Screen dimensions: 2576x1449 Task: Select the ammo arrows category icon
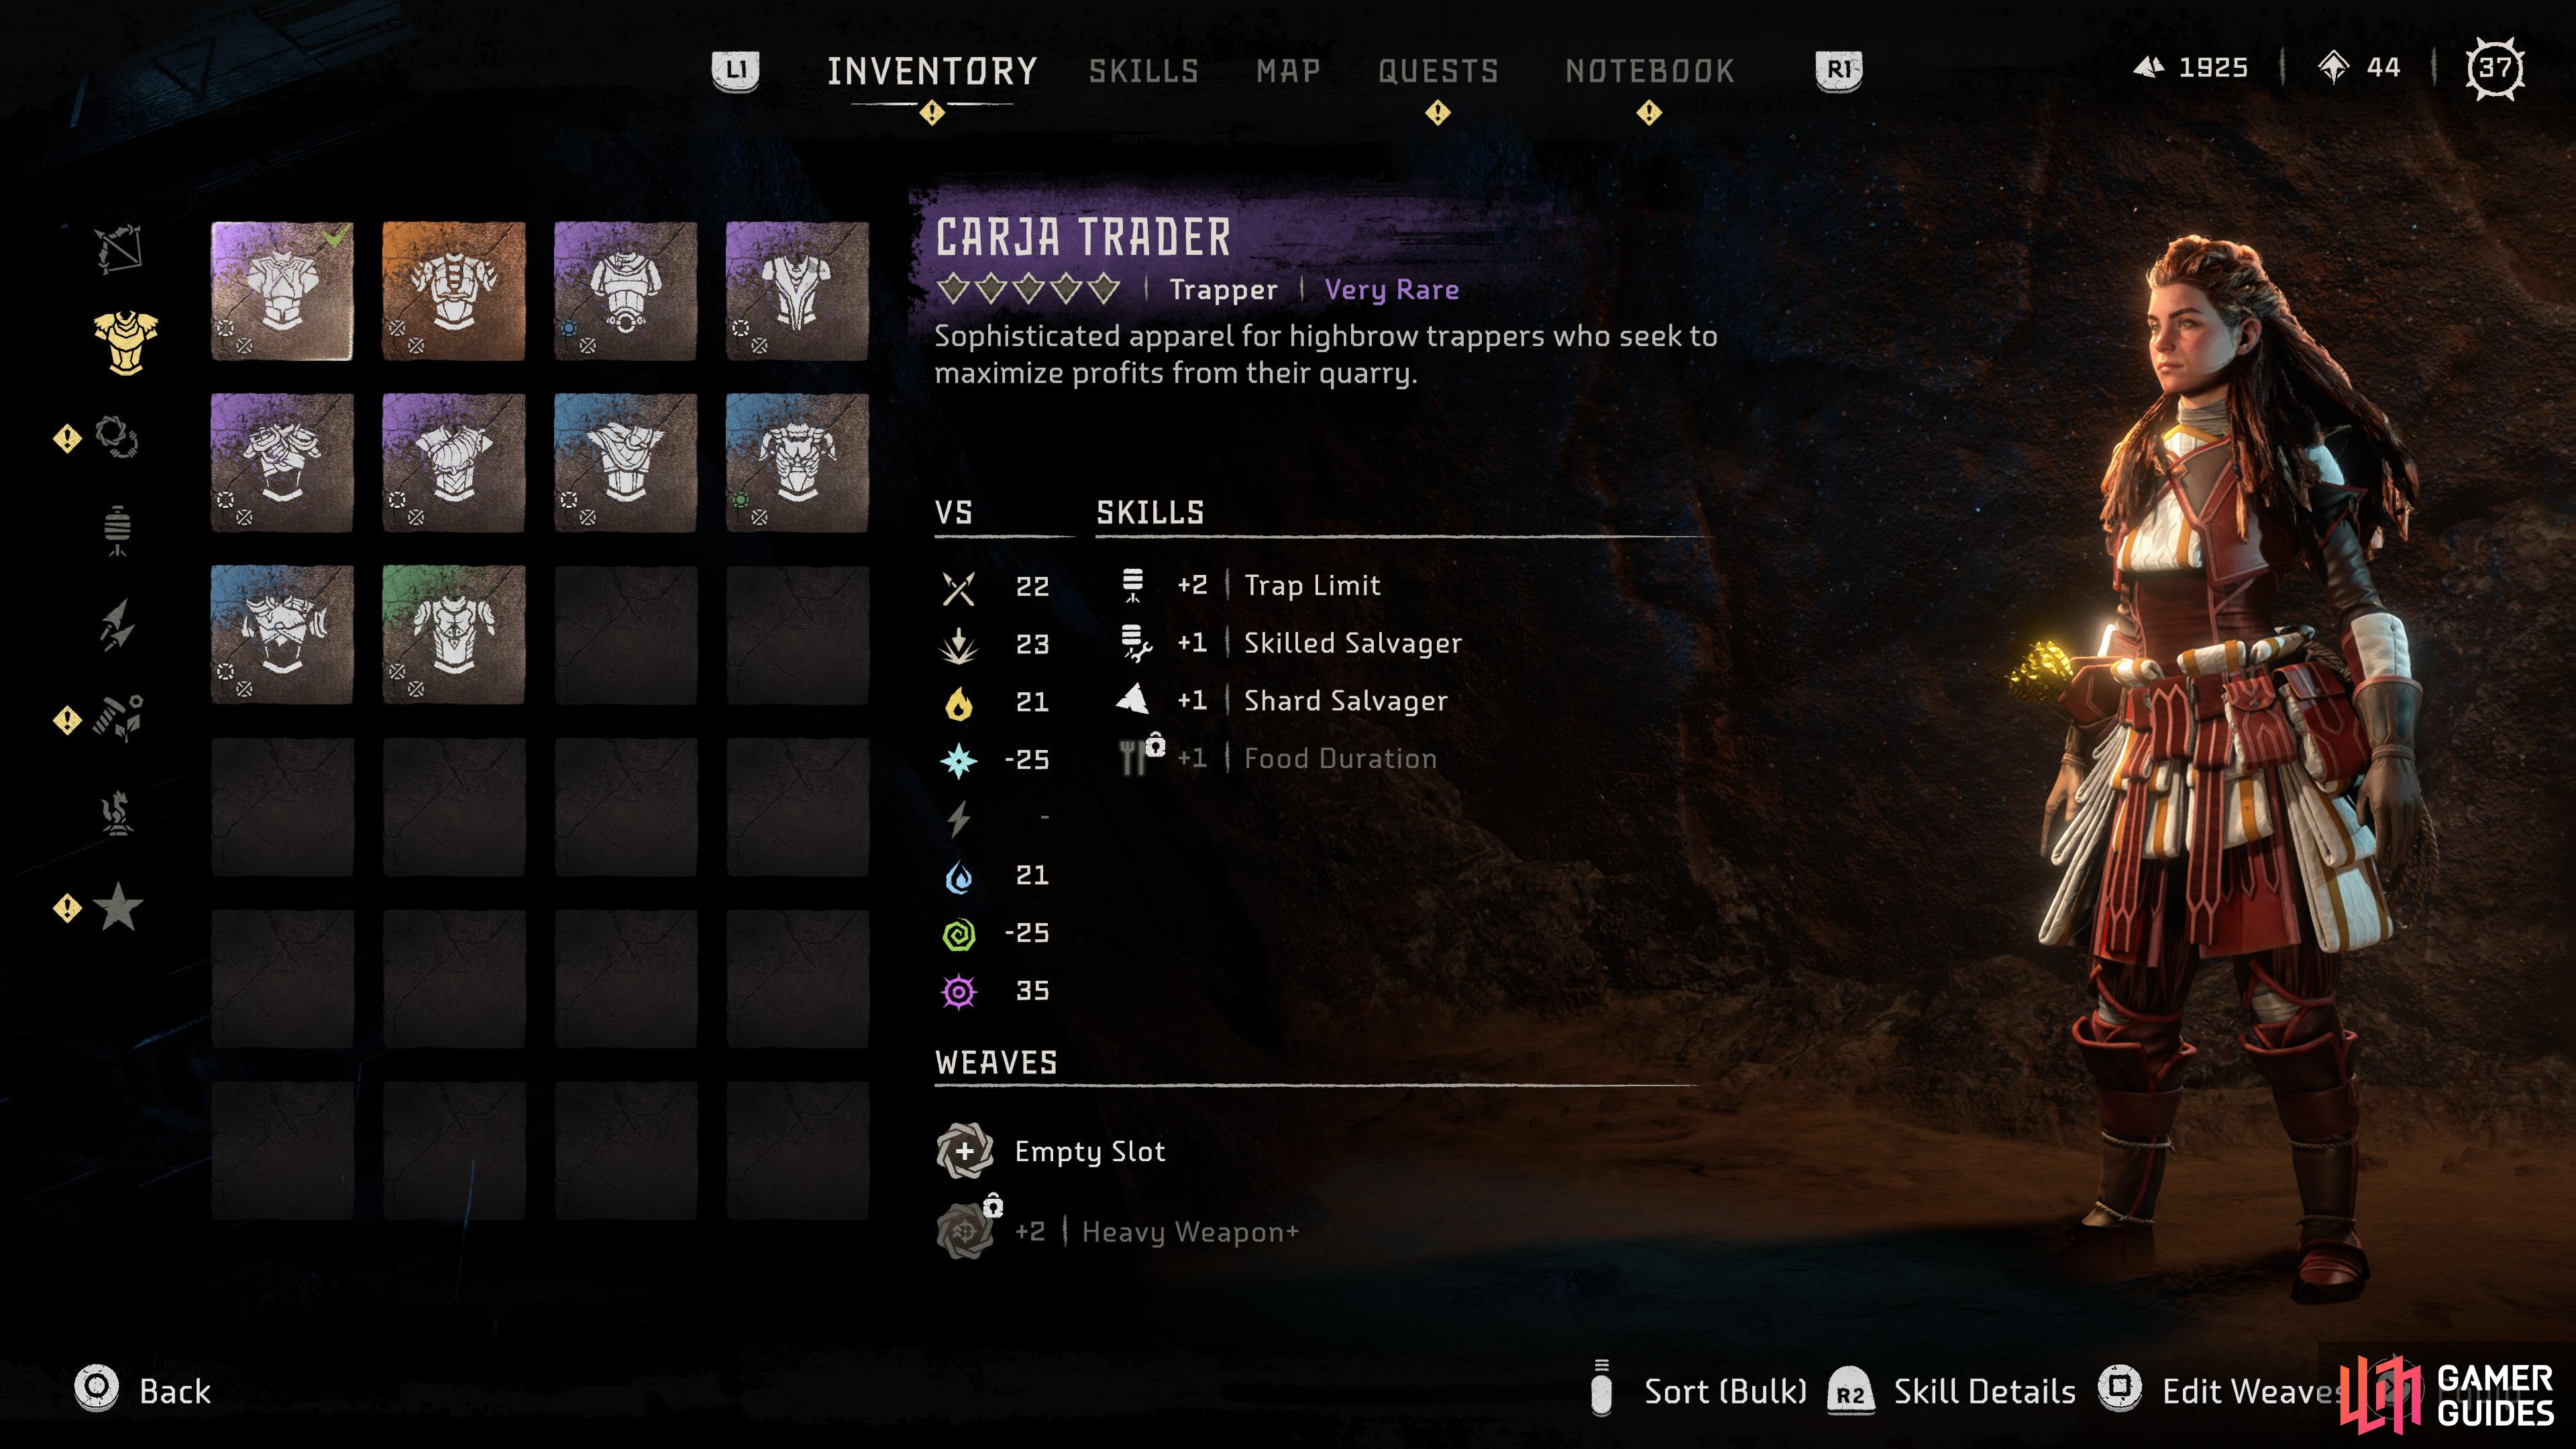(117, 624)
